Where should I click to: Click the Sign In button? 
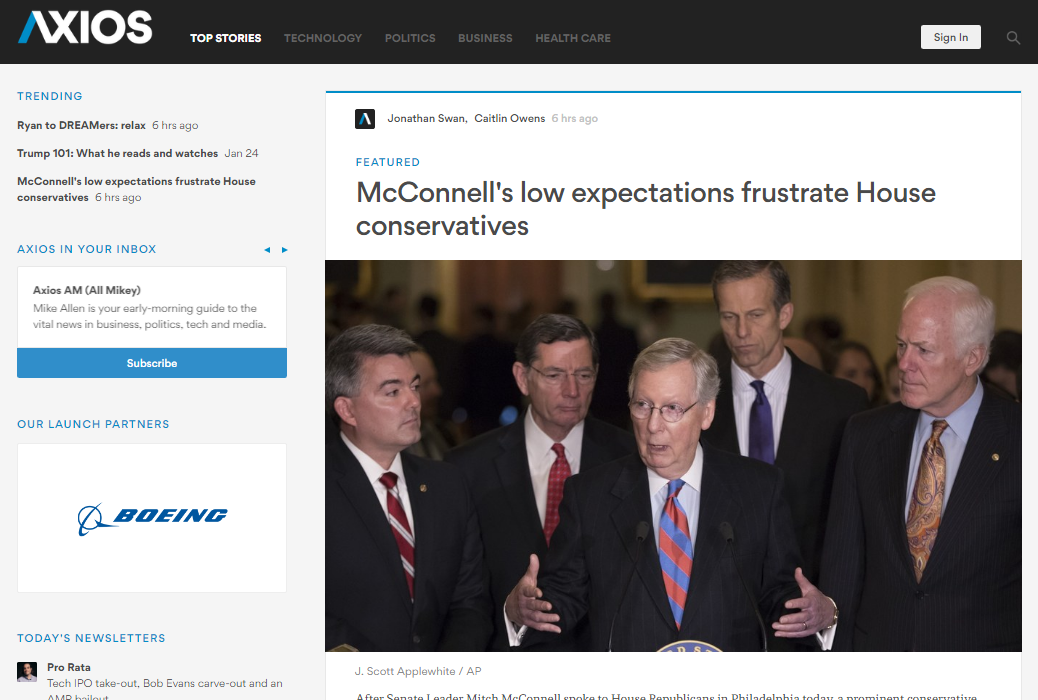951,37
